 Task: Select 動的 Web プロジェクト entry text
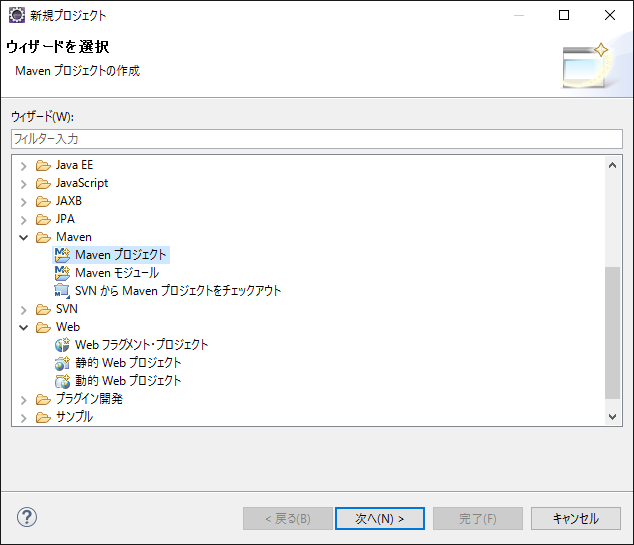pyautogui.click(x=128, y=381)
